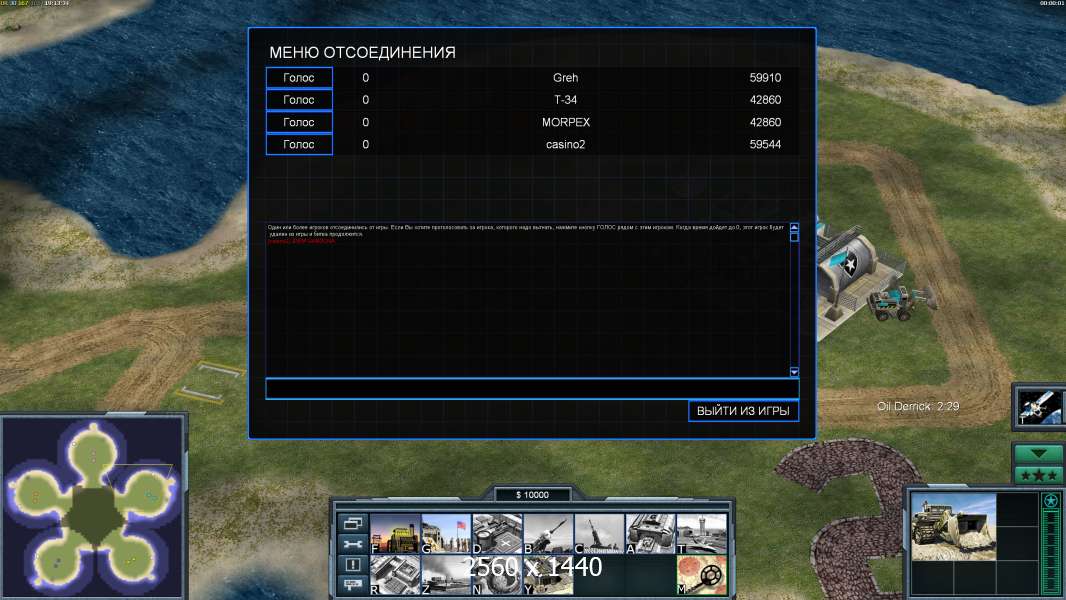Click the dozer unit portrait
Screen dimensions: 1066x600
953,527
